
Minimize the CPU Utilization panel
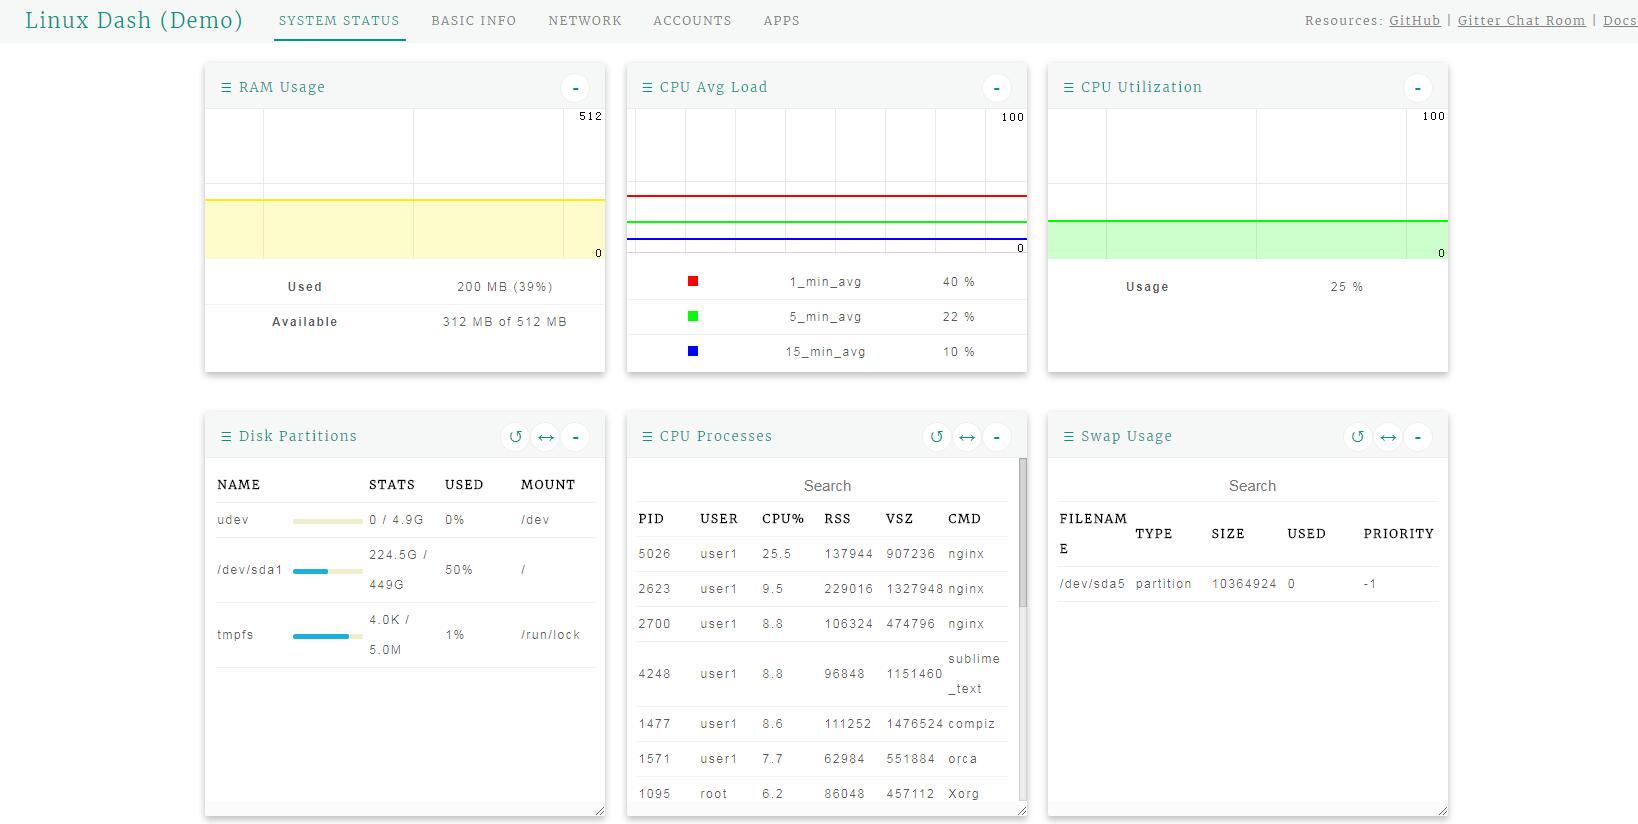click(1417, 88)
